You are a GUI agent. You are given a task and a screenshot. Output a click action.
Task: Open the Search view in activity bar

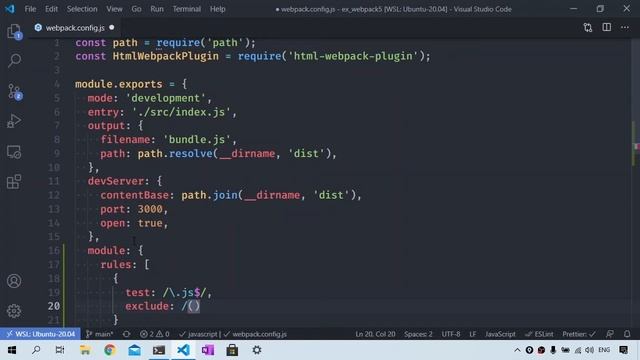pyautogui.click(x=14, y=60)
